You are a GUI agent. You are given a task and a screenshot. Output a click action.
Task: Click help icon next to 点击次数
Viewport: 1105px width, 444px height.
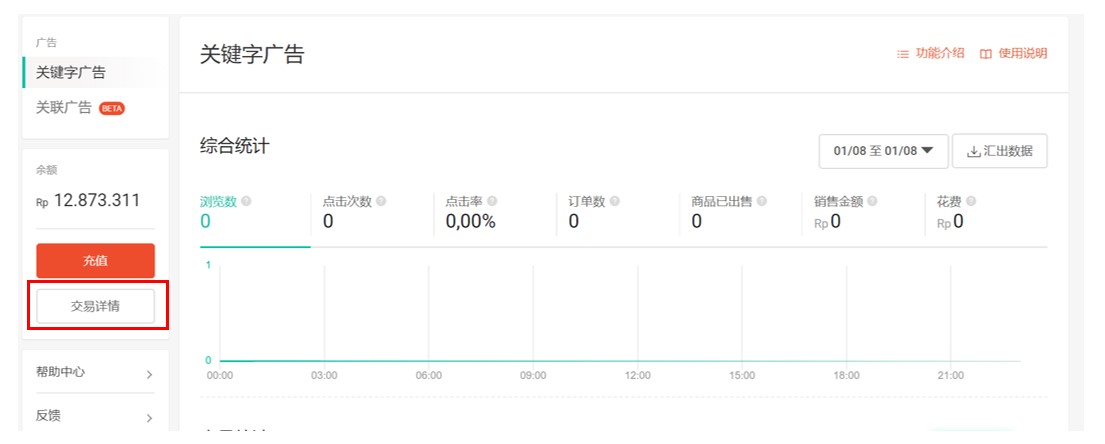pos(381,201)
